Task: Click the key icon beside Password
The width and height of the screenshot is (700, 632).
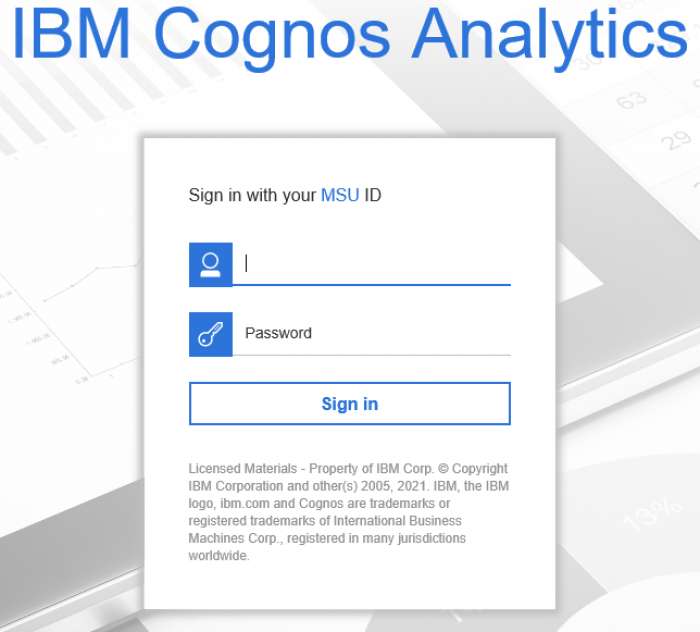Action: 210,334
